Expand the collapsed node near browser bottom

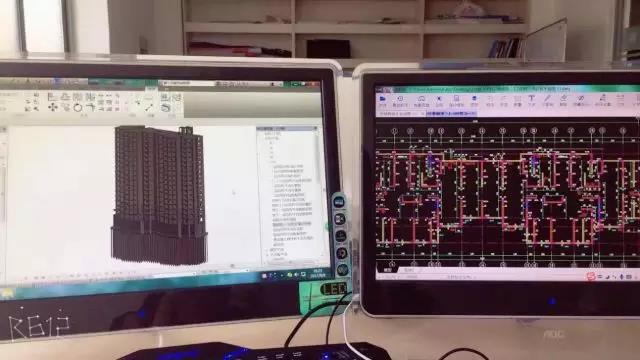pos(268,249)
